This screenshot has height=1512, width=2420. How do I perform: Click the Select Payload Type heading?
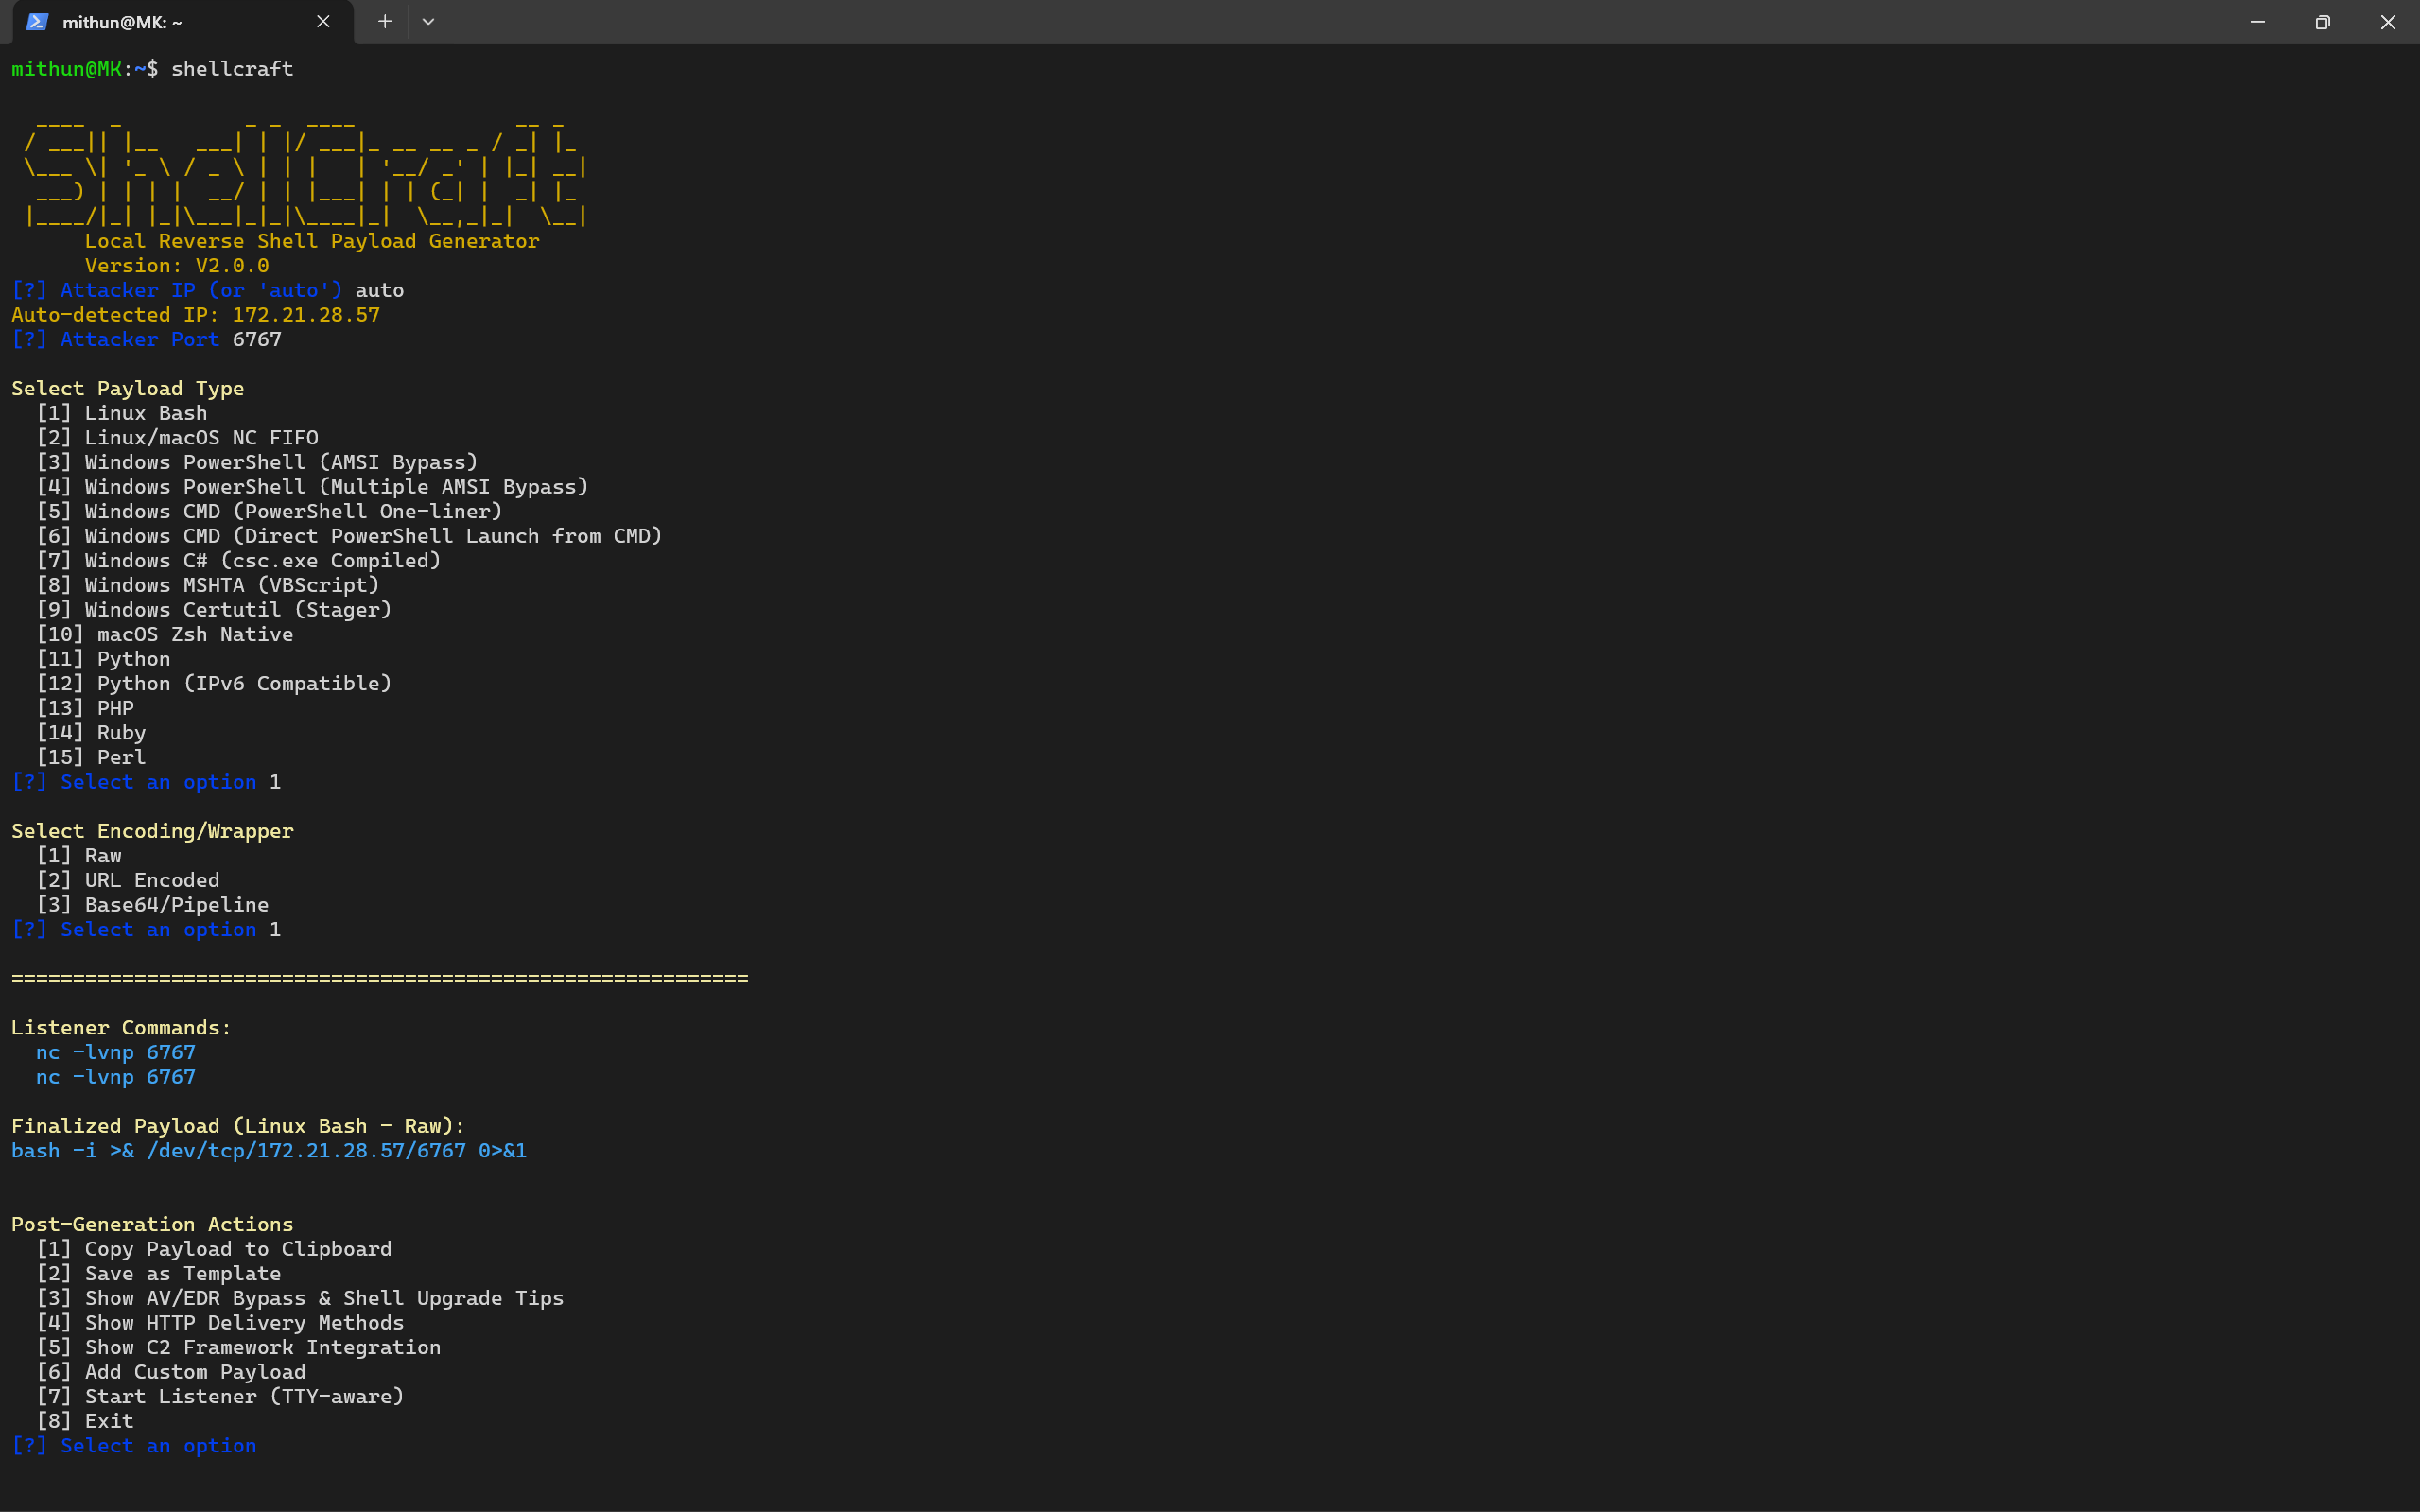[128, 389]
